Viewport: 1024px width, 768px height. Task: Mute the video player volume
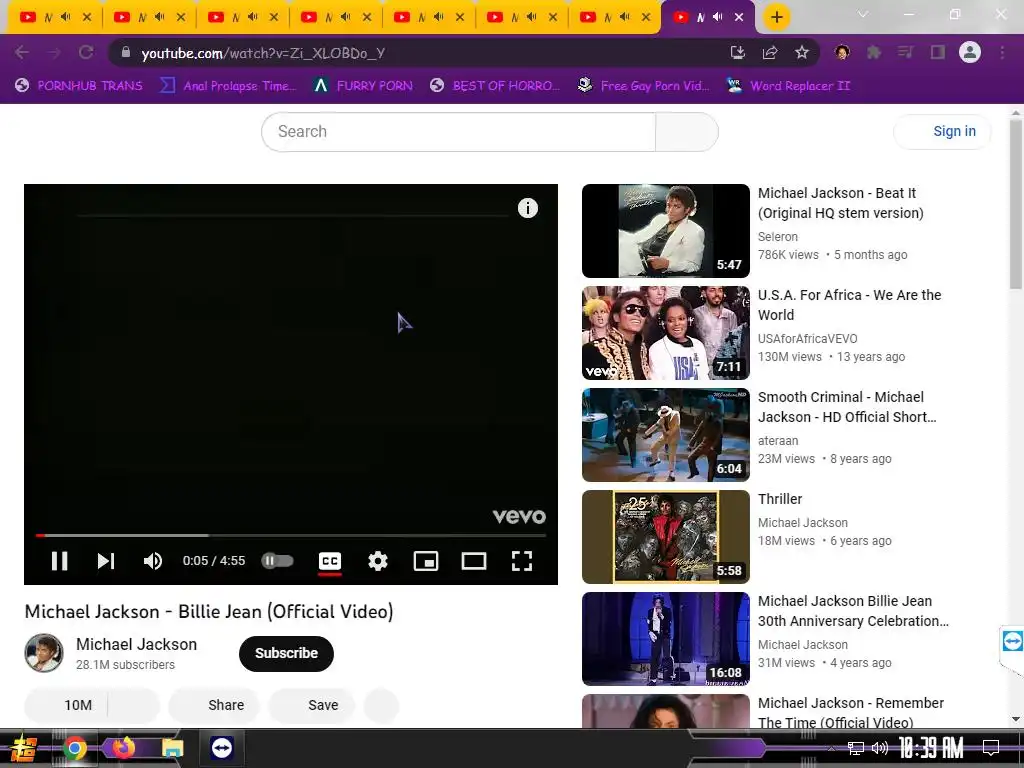(153, 561)
